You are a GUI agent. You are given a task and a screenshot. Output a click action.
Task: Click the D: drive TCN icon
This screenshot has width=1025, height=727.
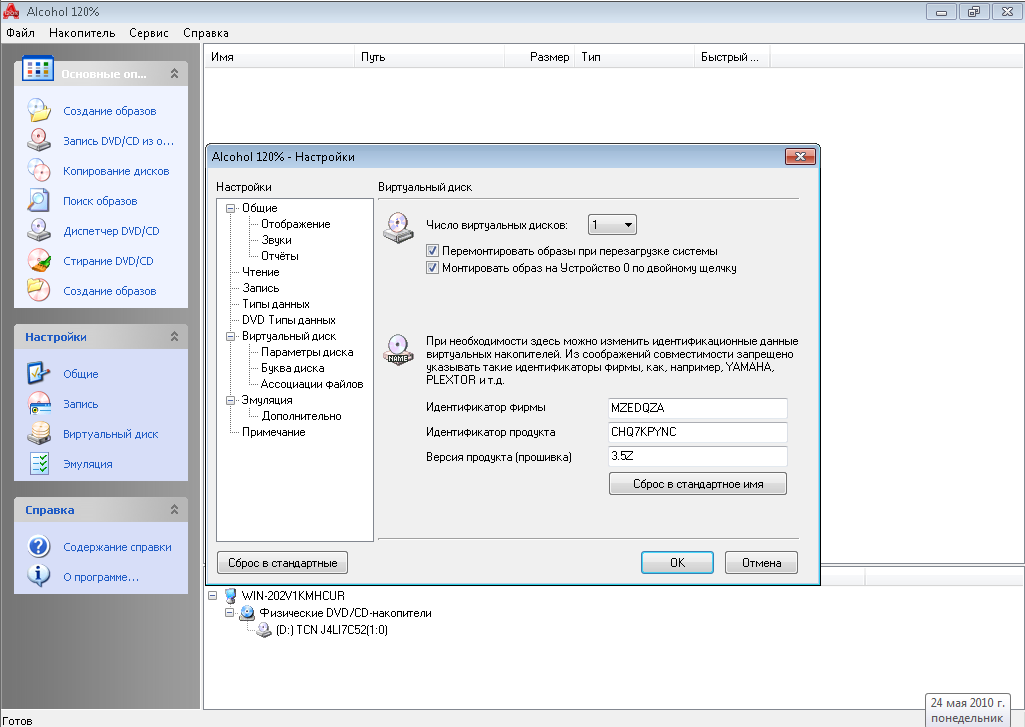[x=263, y=630]
